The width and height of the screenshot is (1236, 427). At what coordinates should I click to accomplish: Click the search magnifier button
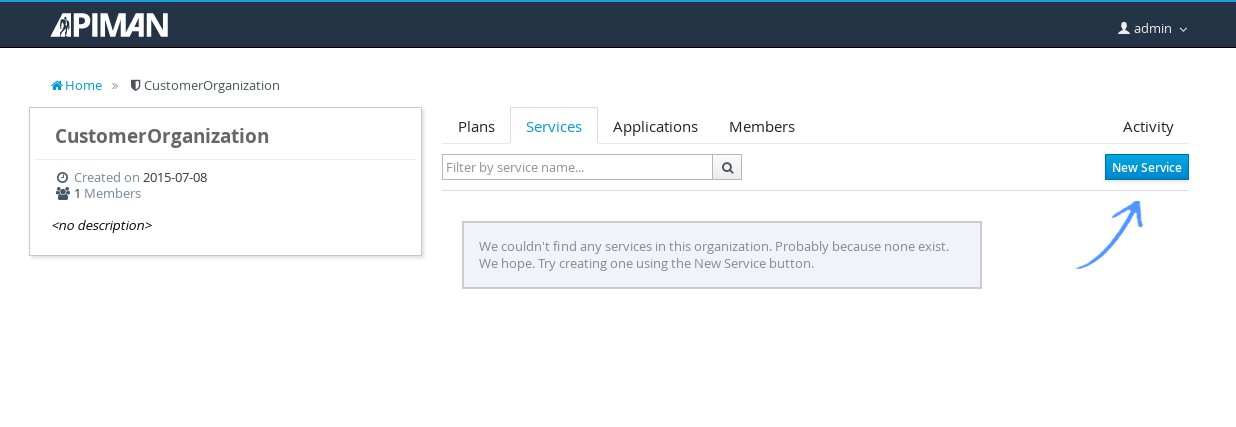tap(727, 167)
